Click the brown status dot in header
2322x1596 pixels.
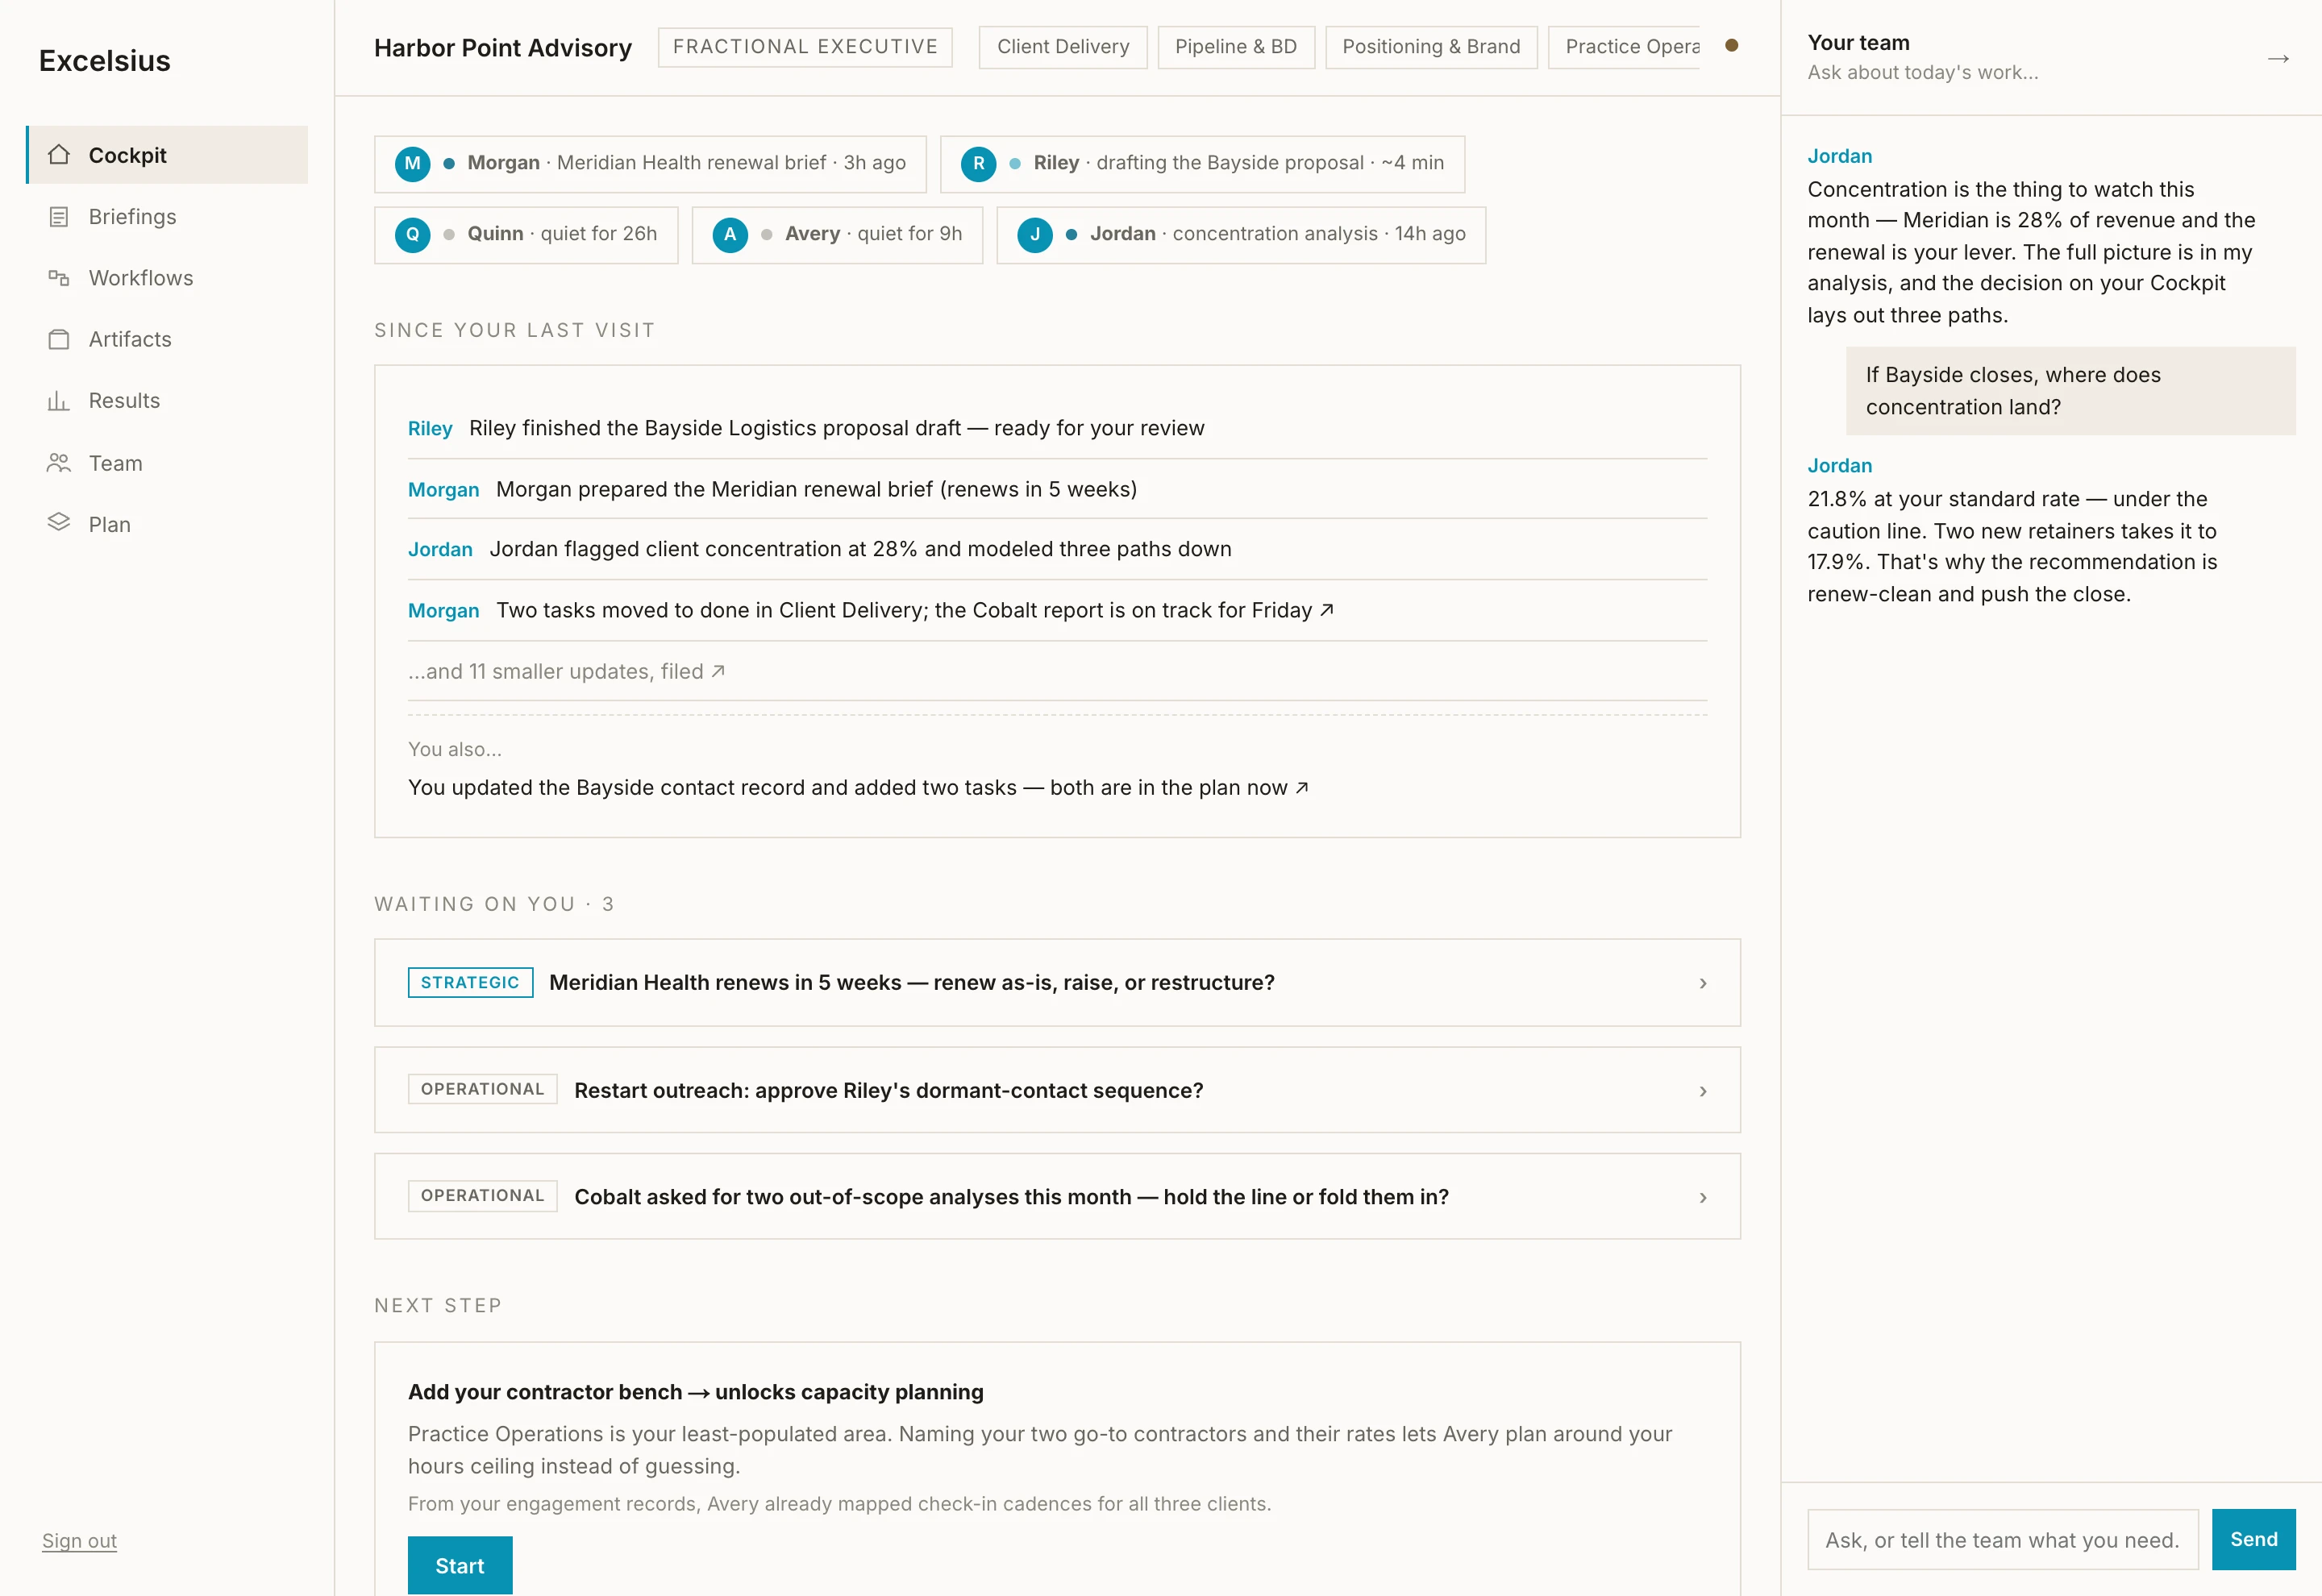(x=1732, y=45)
